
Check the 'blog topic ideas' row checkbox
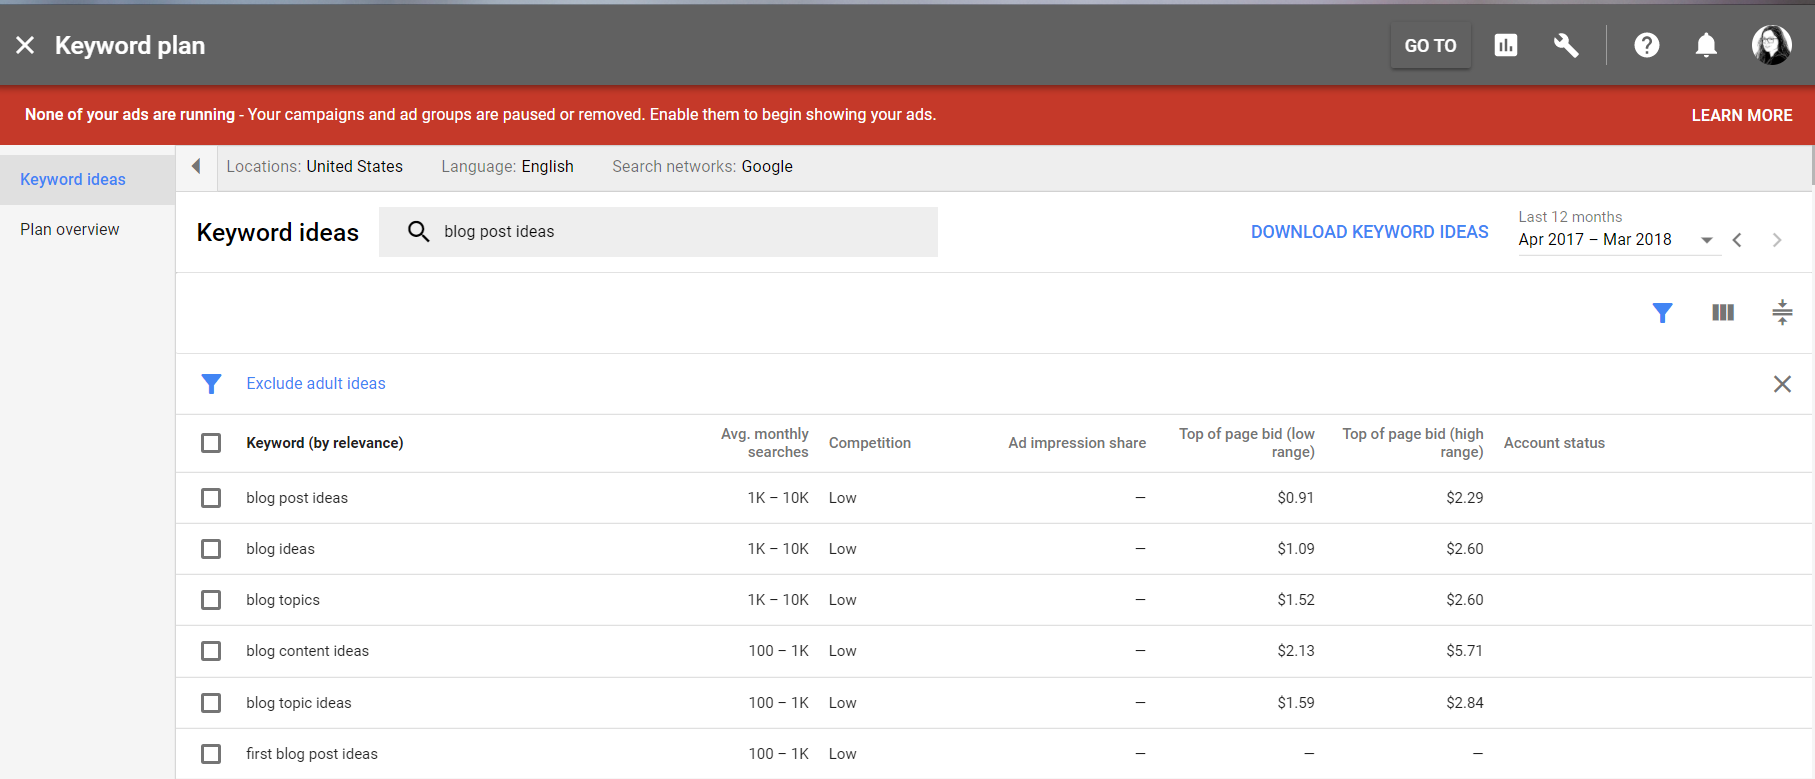point(211,703)
